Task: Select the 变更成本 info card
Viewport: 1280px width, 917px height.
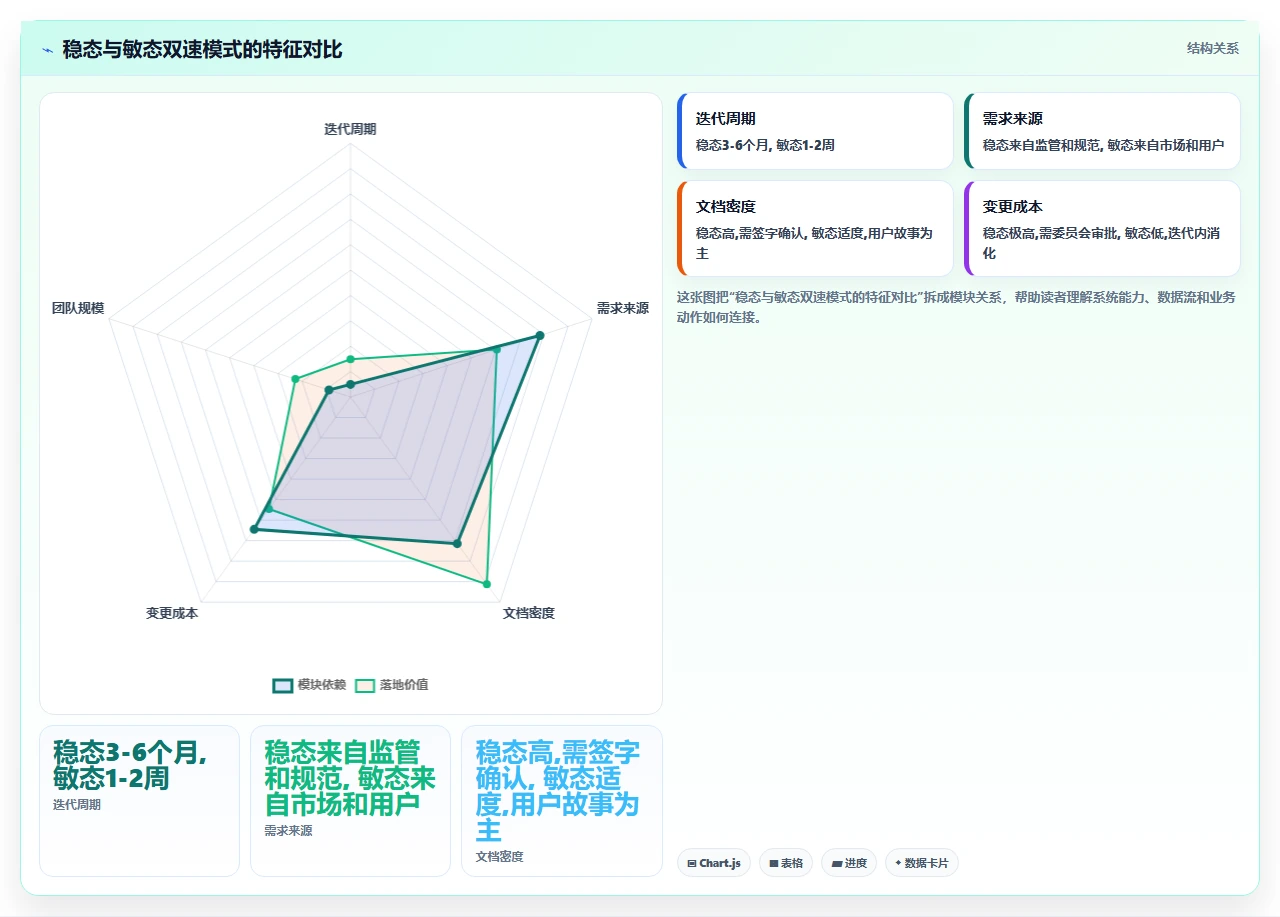Action: [1102, 228]
